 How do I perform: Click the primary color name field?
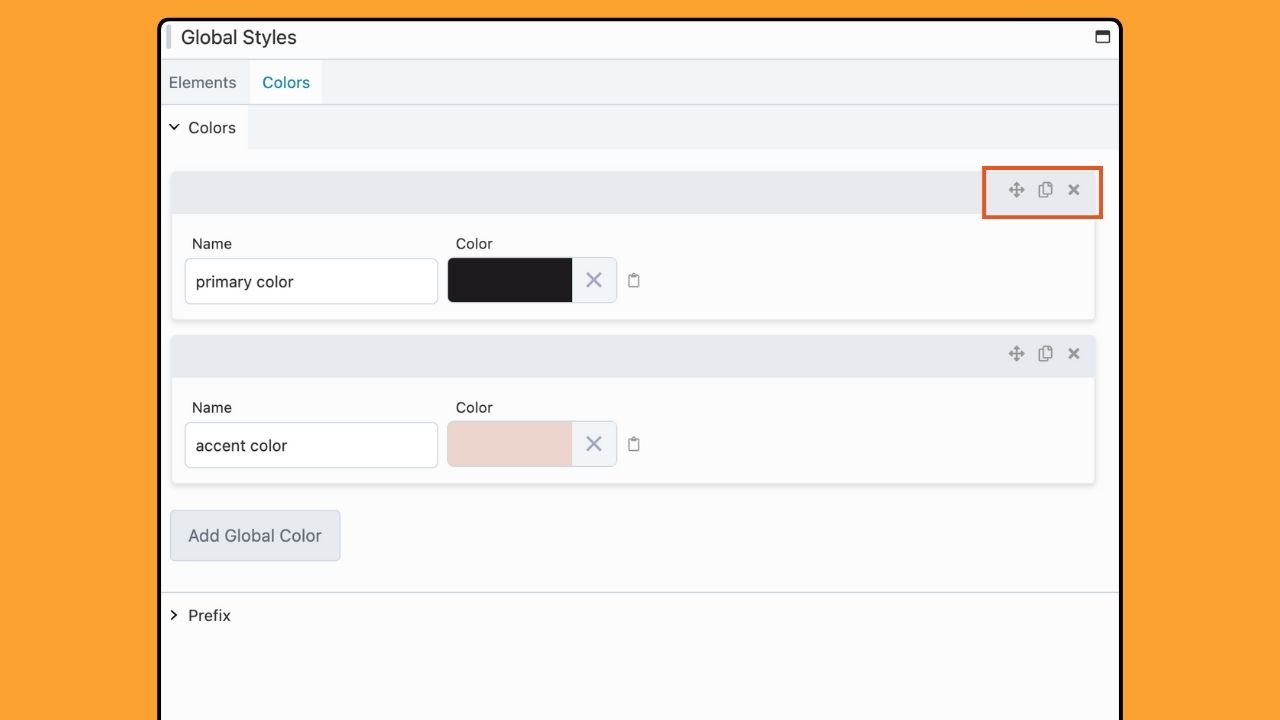pyautogui.click(x=311, y=282)
